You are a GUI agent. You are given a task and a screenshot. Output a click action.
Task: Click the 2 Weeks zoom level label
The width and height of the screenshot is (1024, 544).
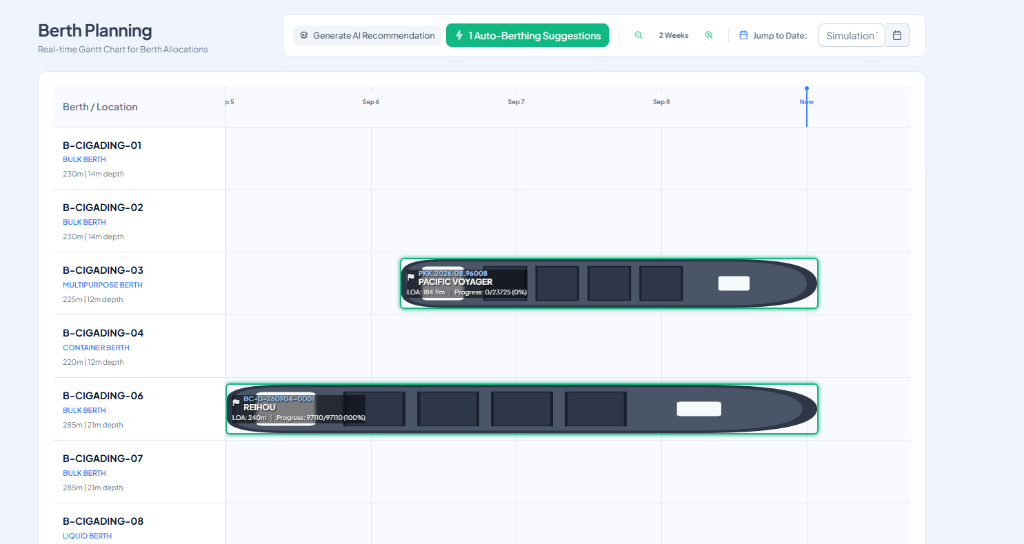click(x=673, y=35)
